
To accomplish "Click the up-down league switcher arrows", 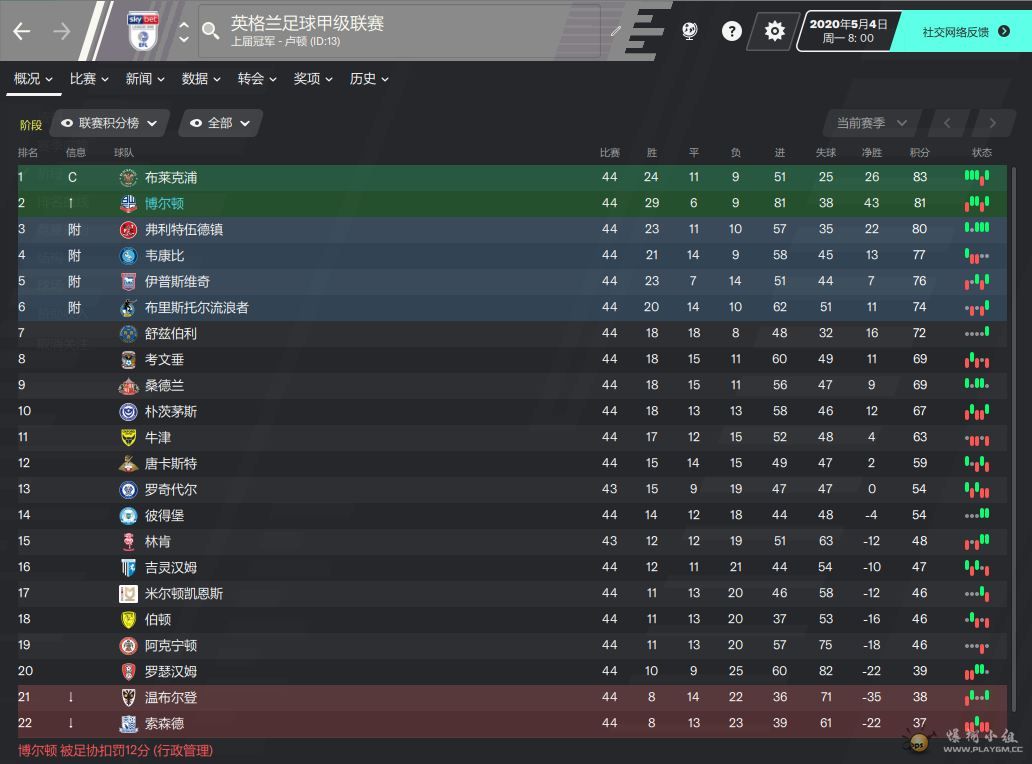I will (184, 31).
